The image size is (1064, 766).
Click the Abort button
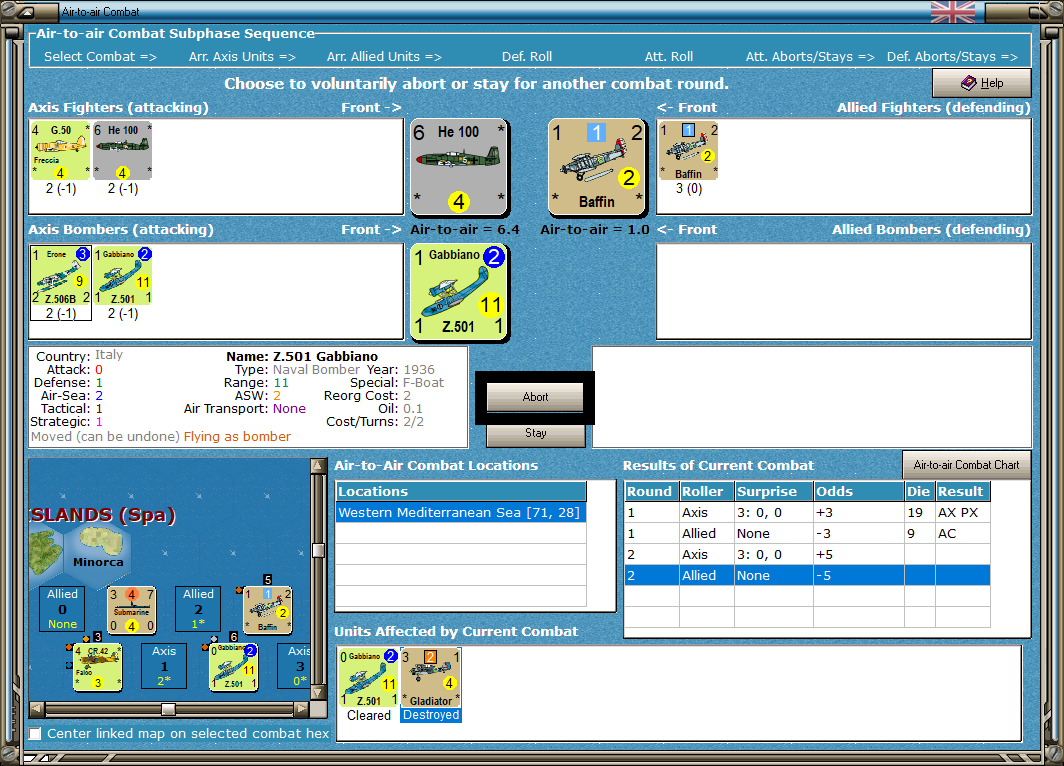point(535,397)
